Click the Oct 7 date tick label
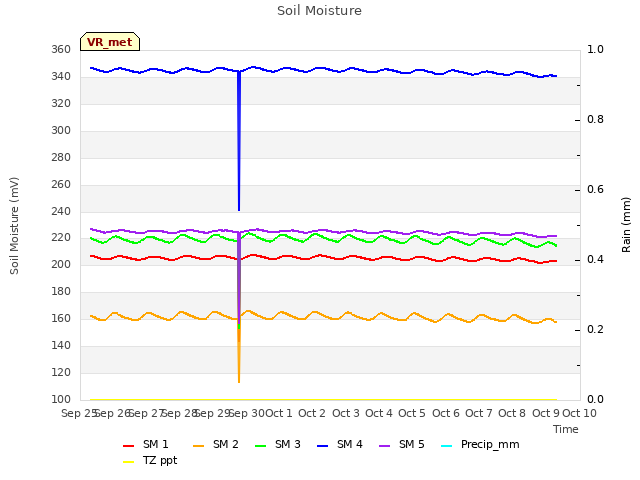This screenshot has width=640, height=480. 479,413
